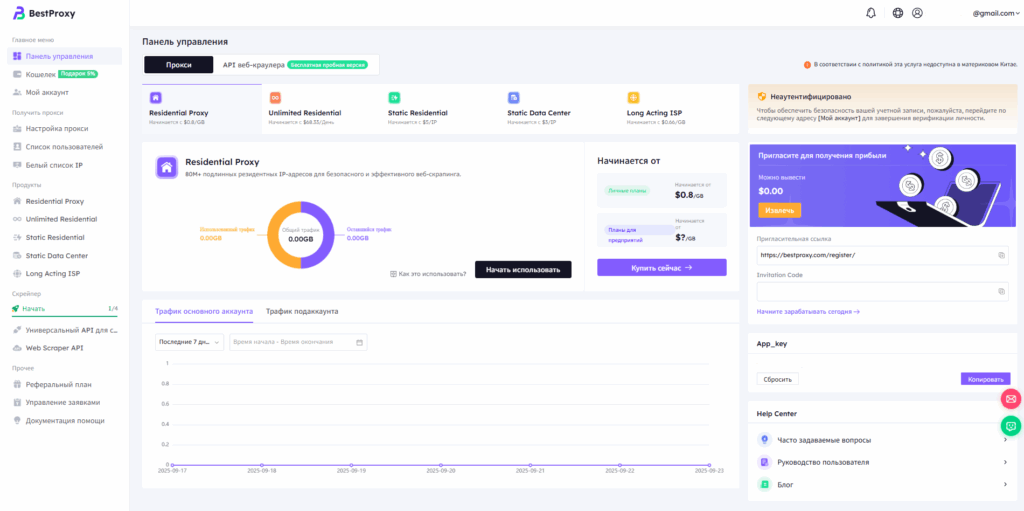Click the Long Acting ISP sidebar icon

[x=18, y=274]
